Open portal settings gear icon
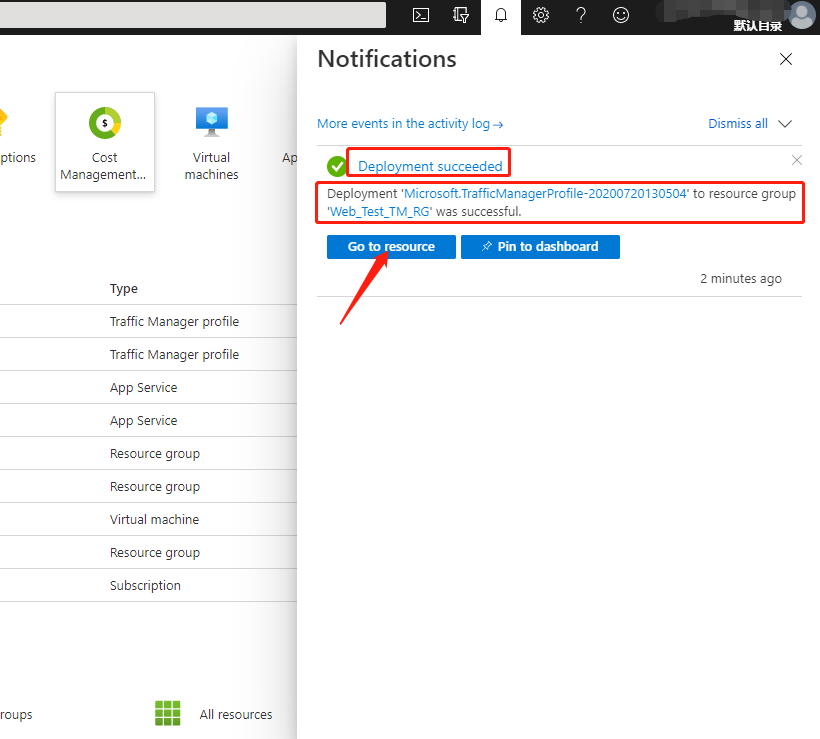The height and width of the screenshot is (739, 820). point(541,15)
